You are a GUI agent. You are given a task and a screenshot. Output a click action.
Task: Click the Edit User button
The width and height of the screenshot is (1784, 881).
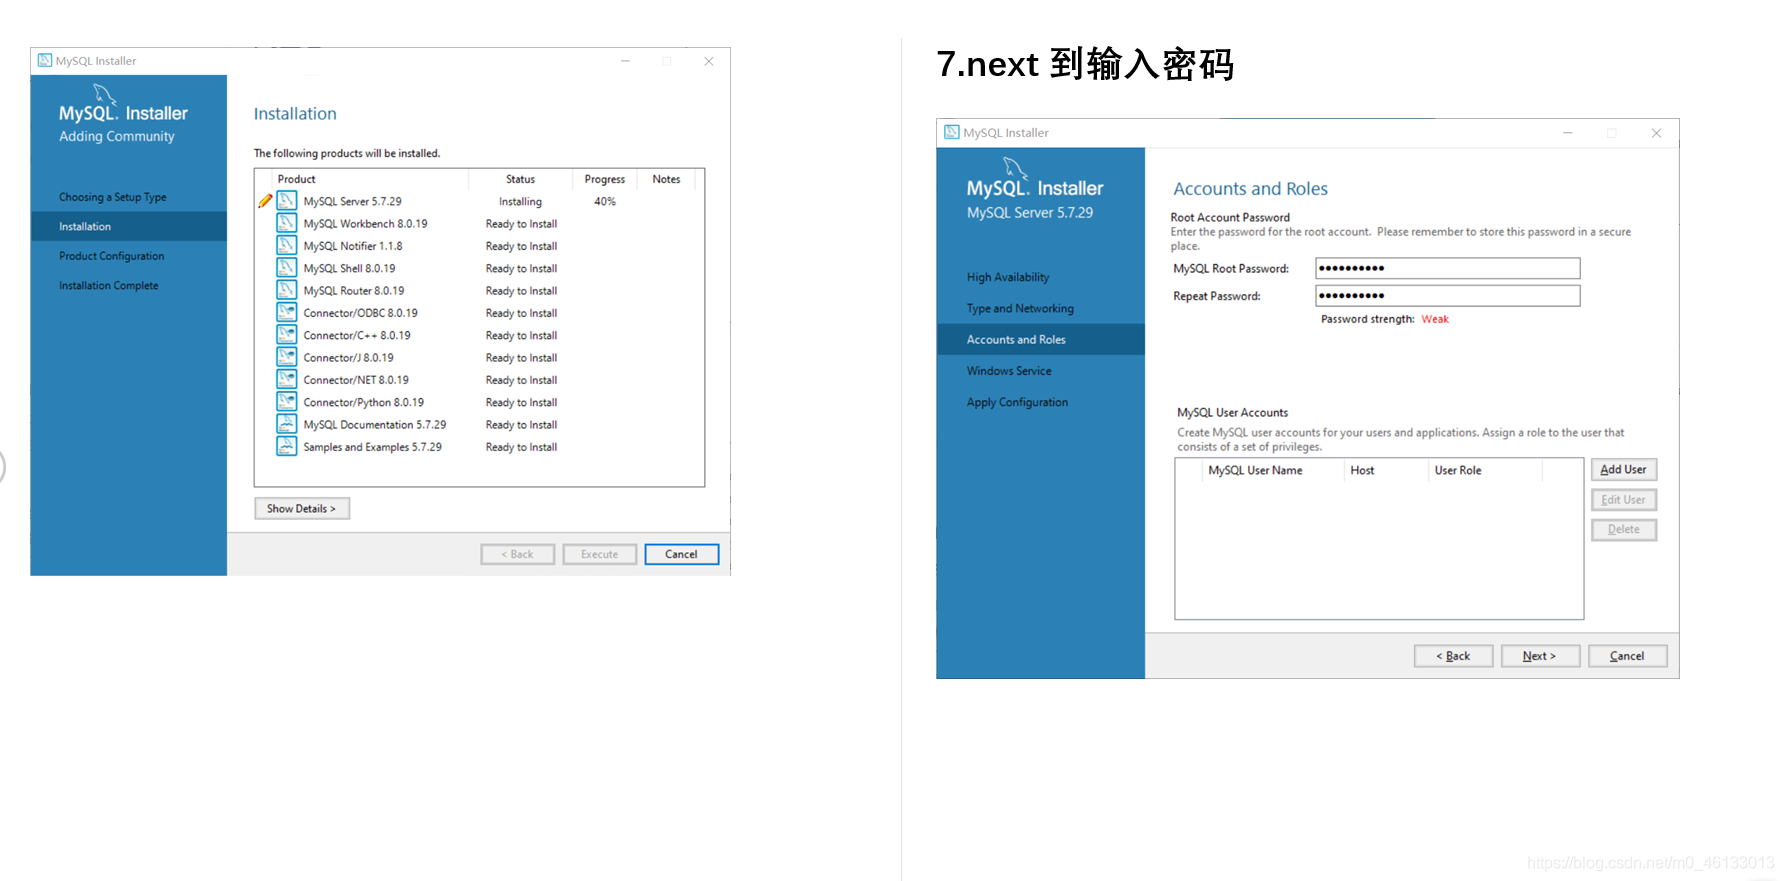1624,500
